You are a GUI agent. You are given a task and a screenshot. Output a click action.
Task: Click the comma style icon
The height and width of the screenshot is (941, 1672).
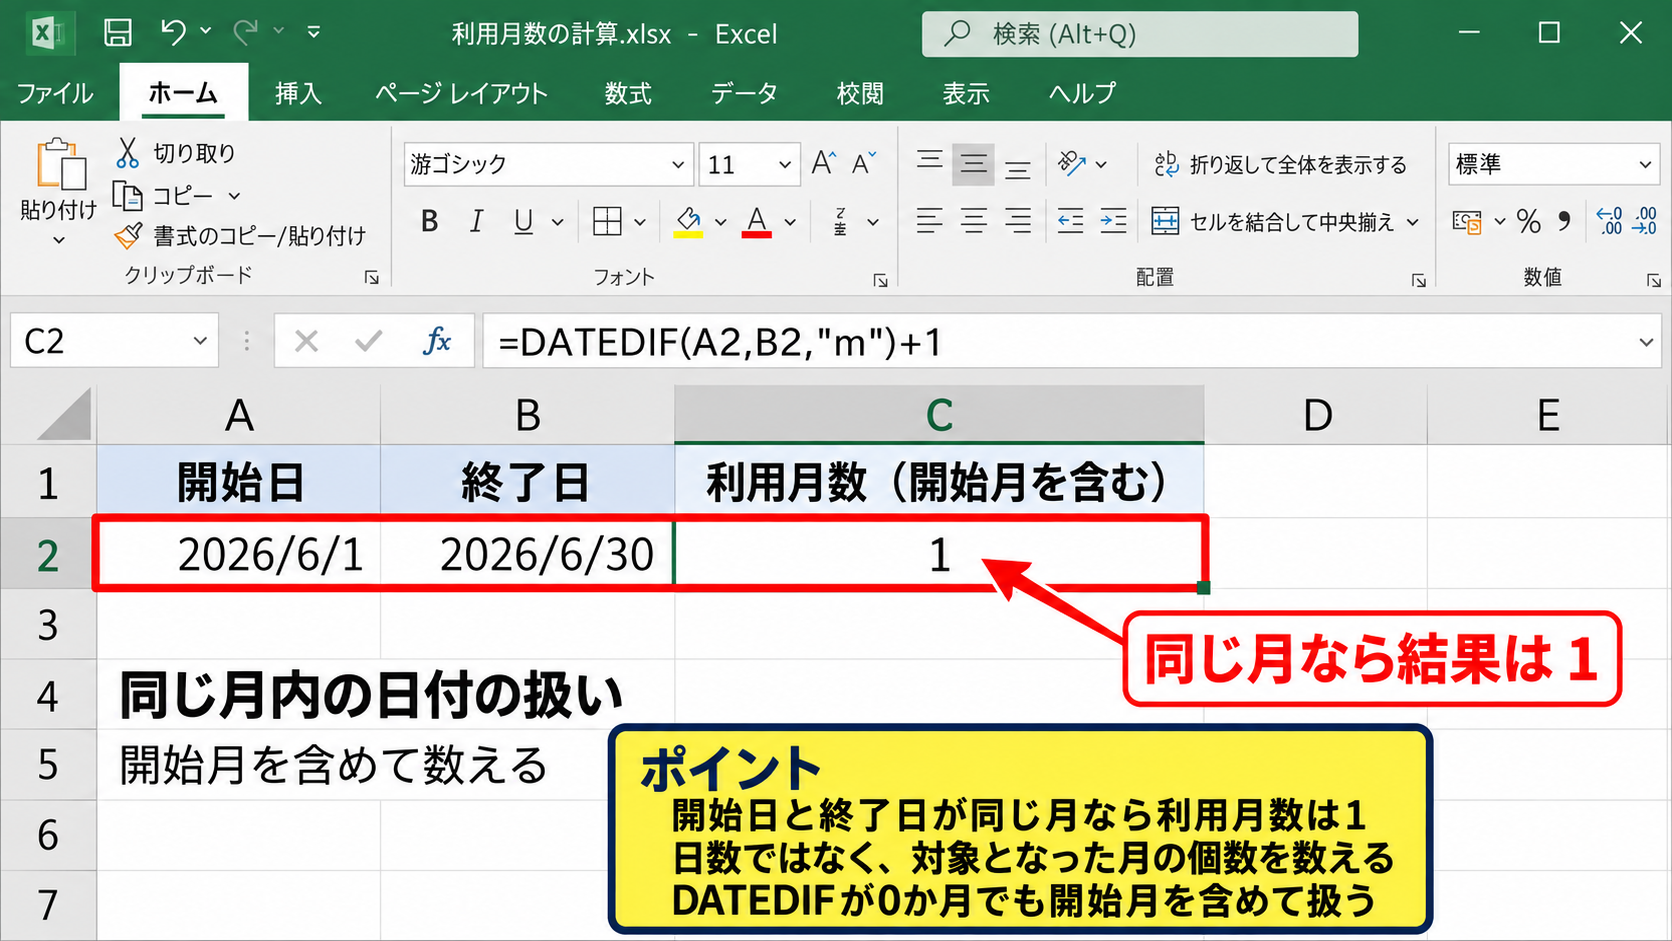click(1564, 221)
